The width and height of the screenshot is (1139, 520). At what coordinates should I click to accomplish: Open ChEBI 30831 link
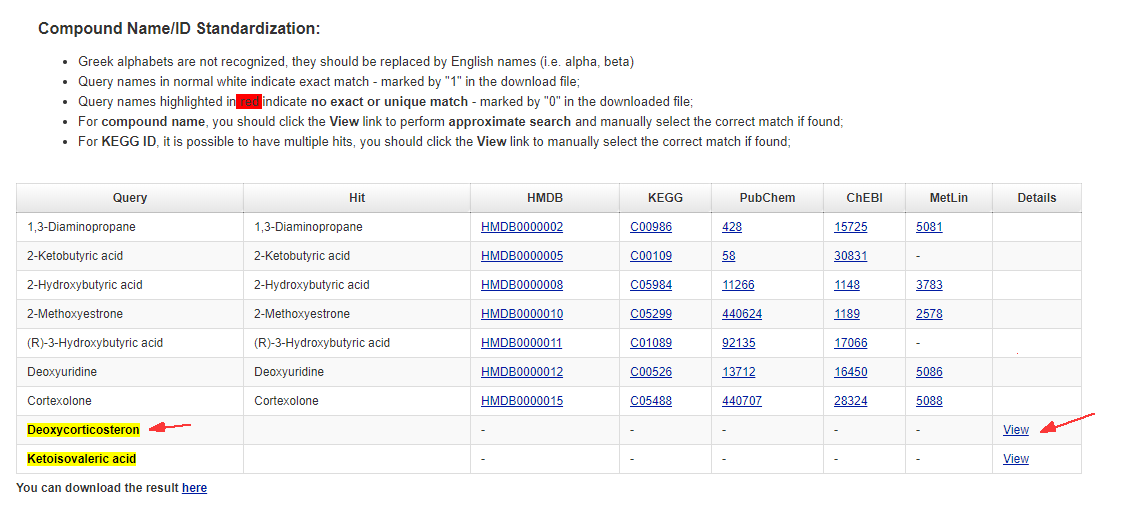point(850,256)
